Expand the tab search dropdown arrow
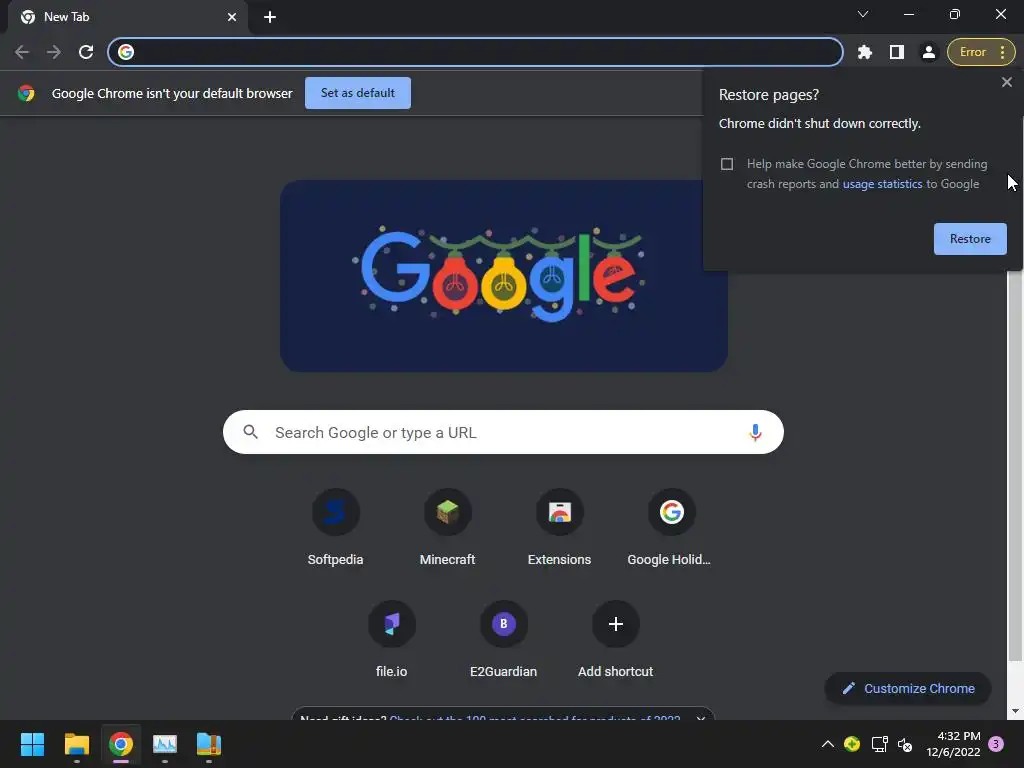This screenshot has width=1024, height=768. pyautogui.click(x=863, y=14)
